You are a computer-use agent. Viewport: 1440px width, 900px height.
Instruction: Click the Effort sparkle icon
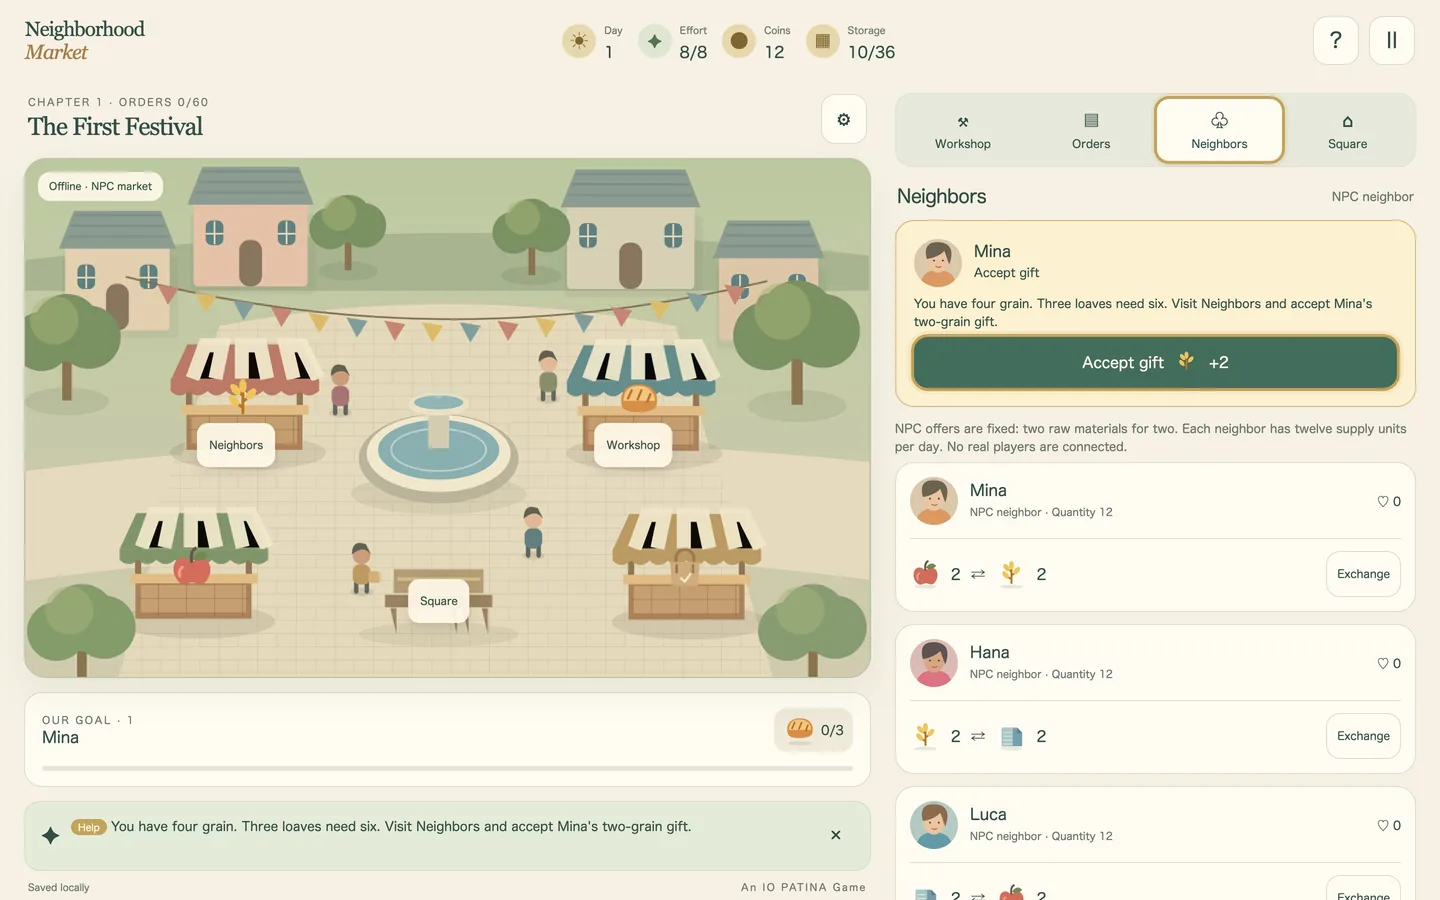point(654,41)
